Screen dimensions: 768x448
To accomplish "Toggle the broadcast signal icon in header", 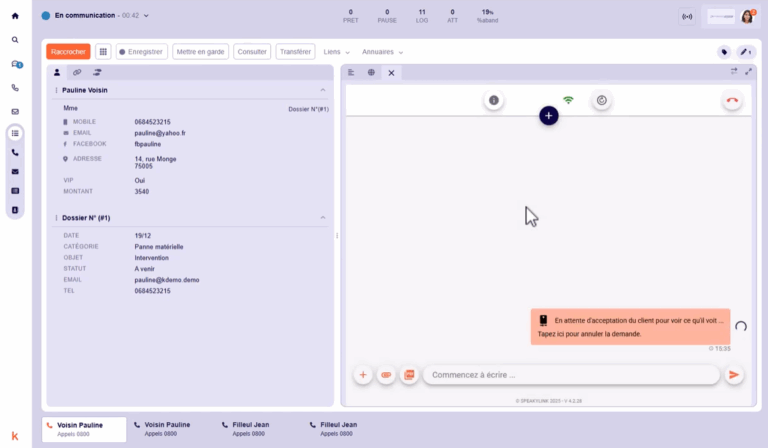I will (686, 17).
